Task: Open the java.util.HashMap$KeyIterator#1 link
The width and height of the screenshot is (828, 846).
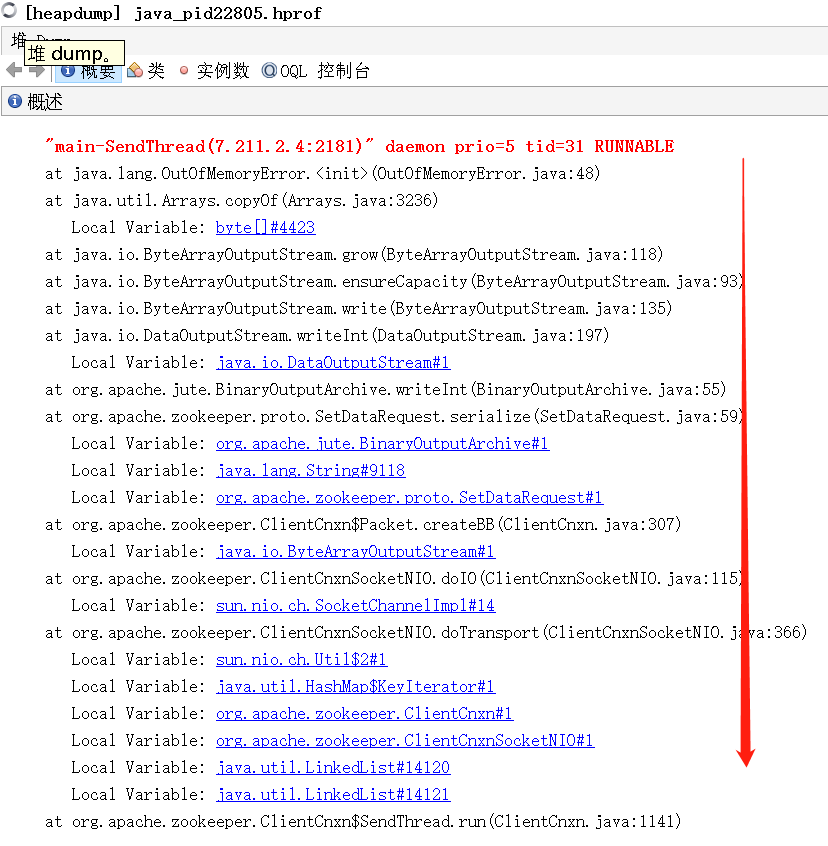Action: (x=355, y=686)
